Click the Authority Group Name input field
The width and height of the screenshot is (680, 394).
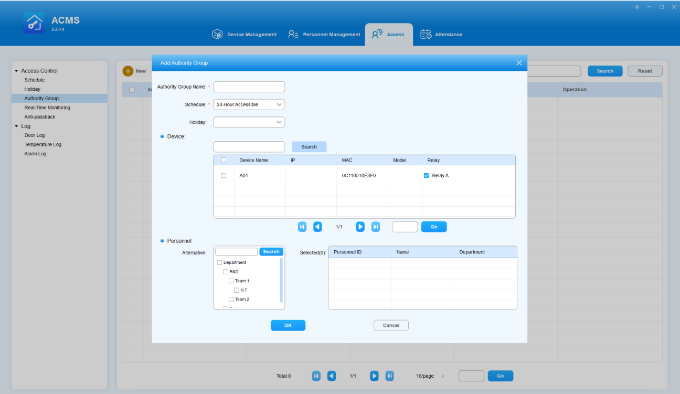(x=249, y=87)
